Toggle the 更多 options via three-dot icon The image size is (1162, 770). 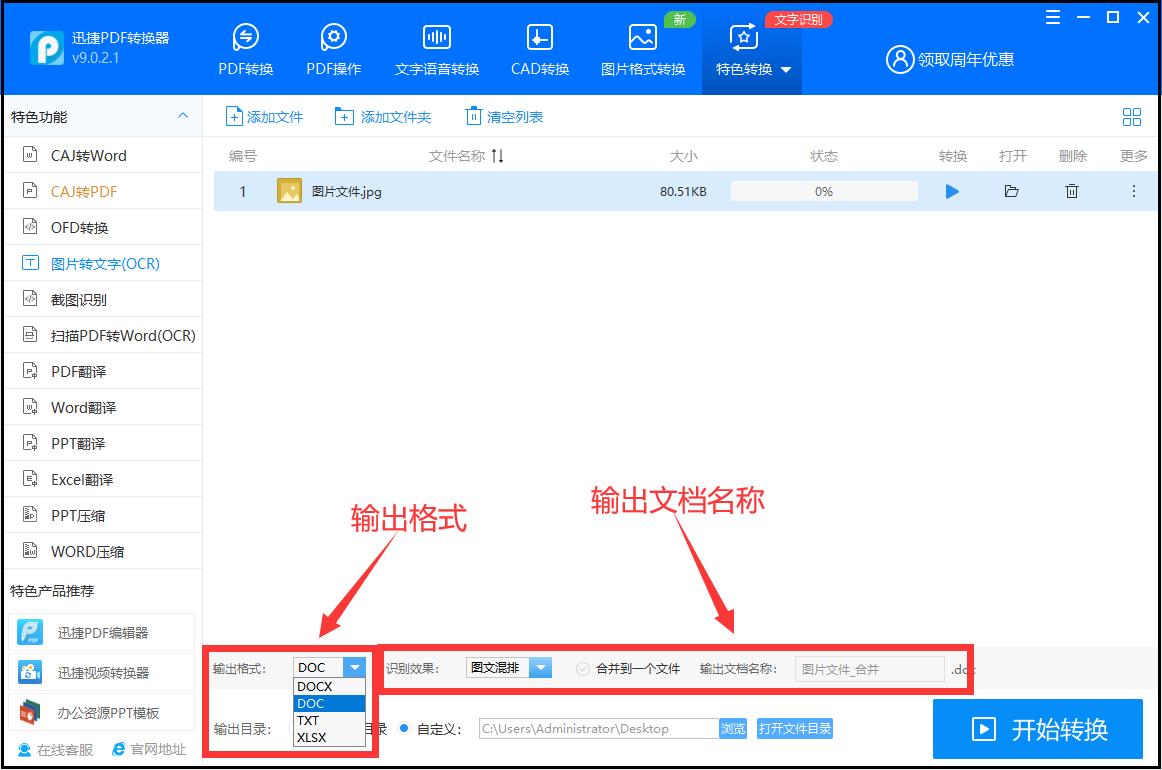click(1133, 191)
